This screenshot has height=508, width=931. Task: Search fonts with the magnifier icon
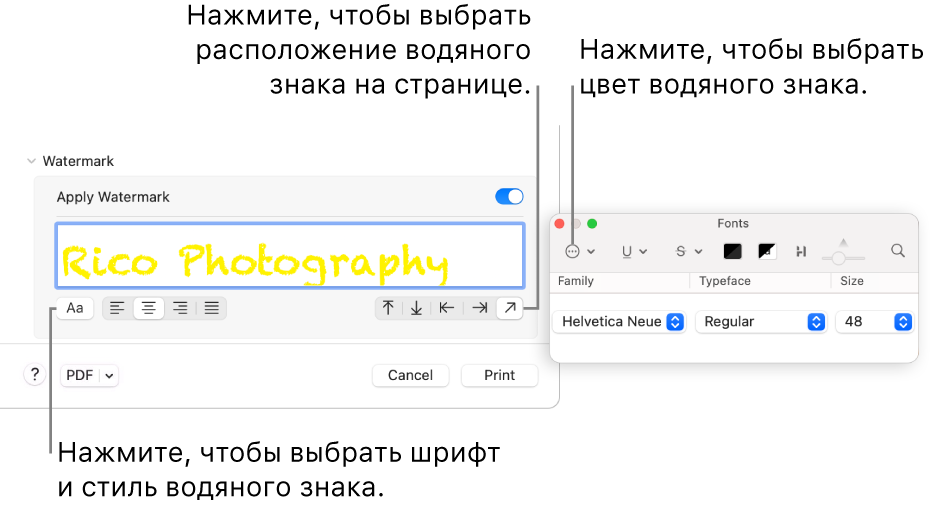coord(898,251)
